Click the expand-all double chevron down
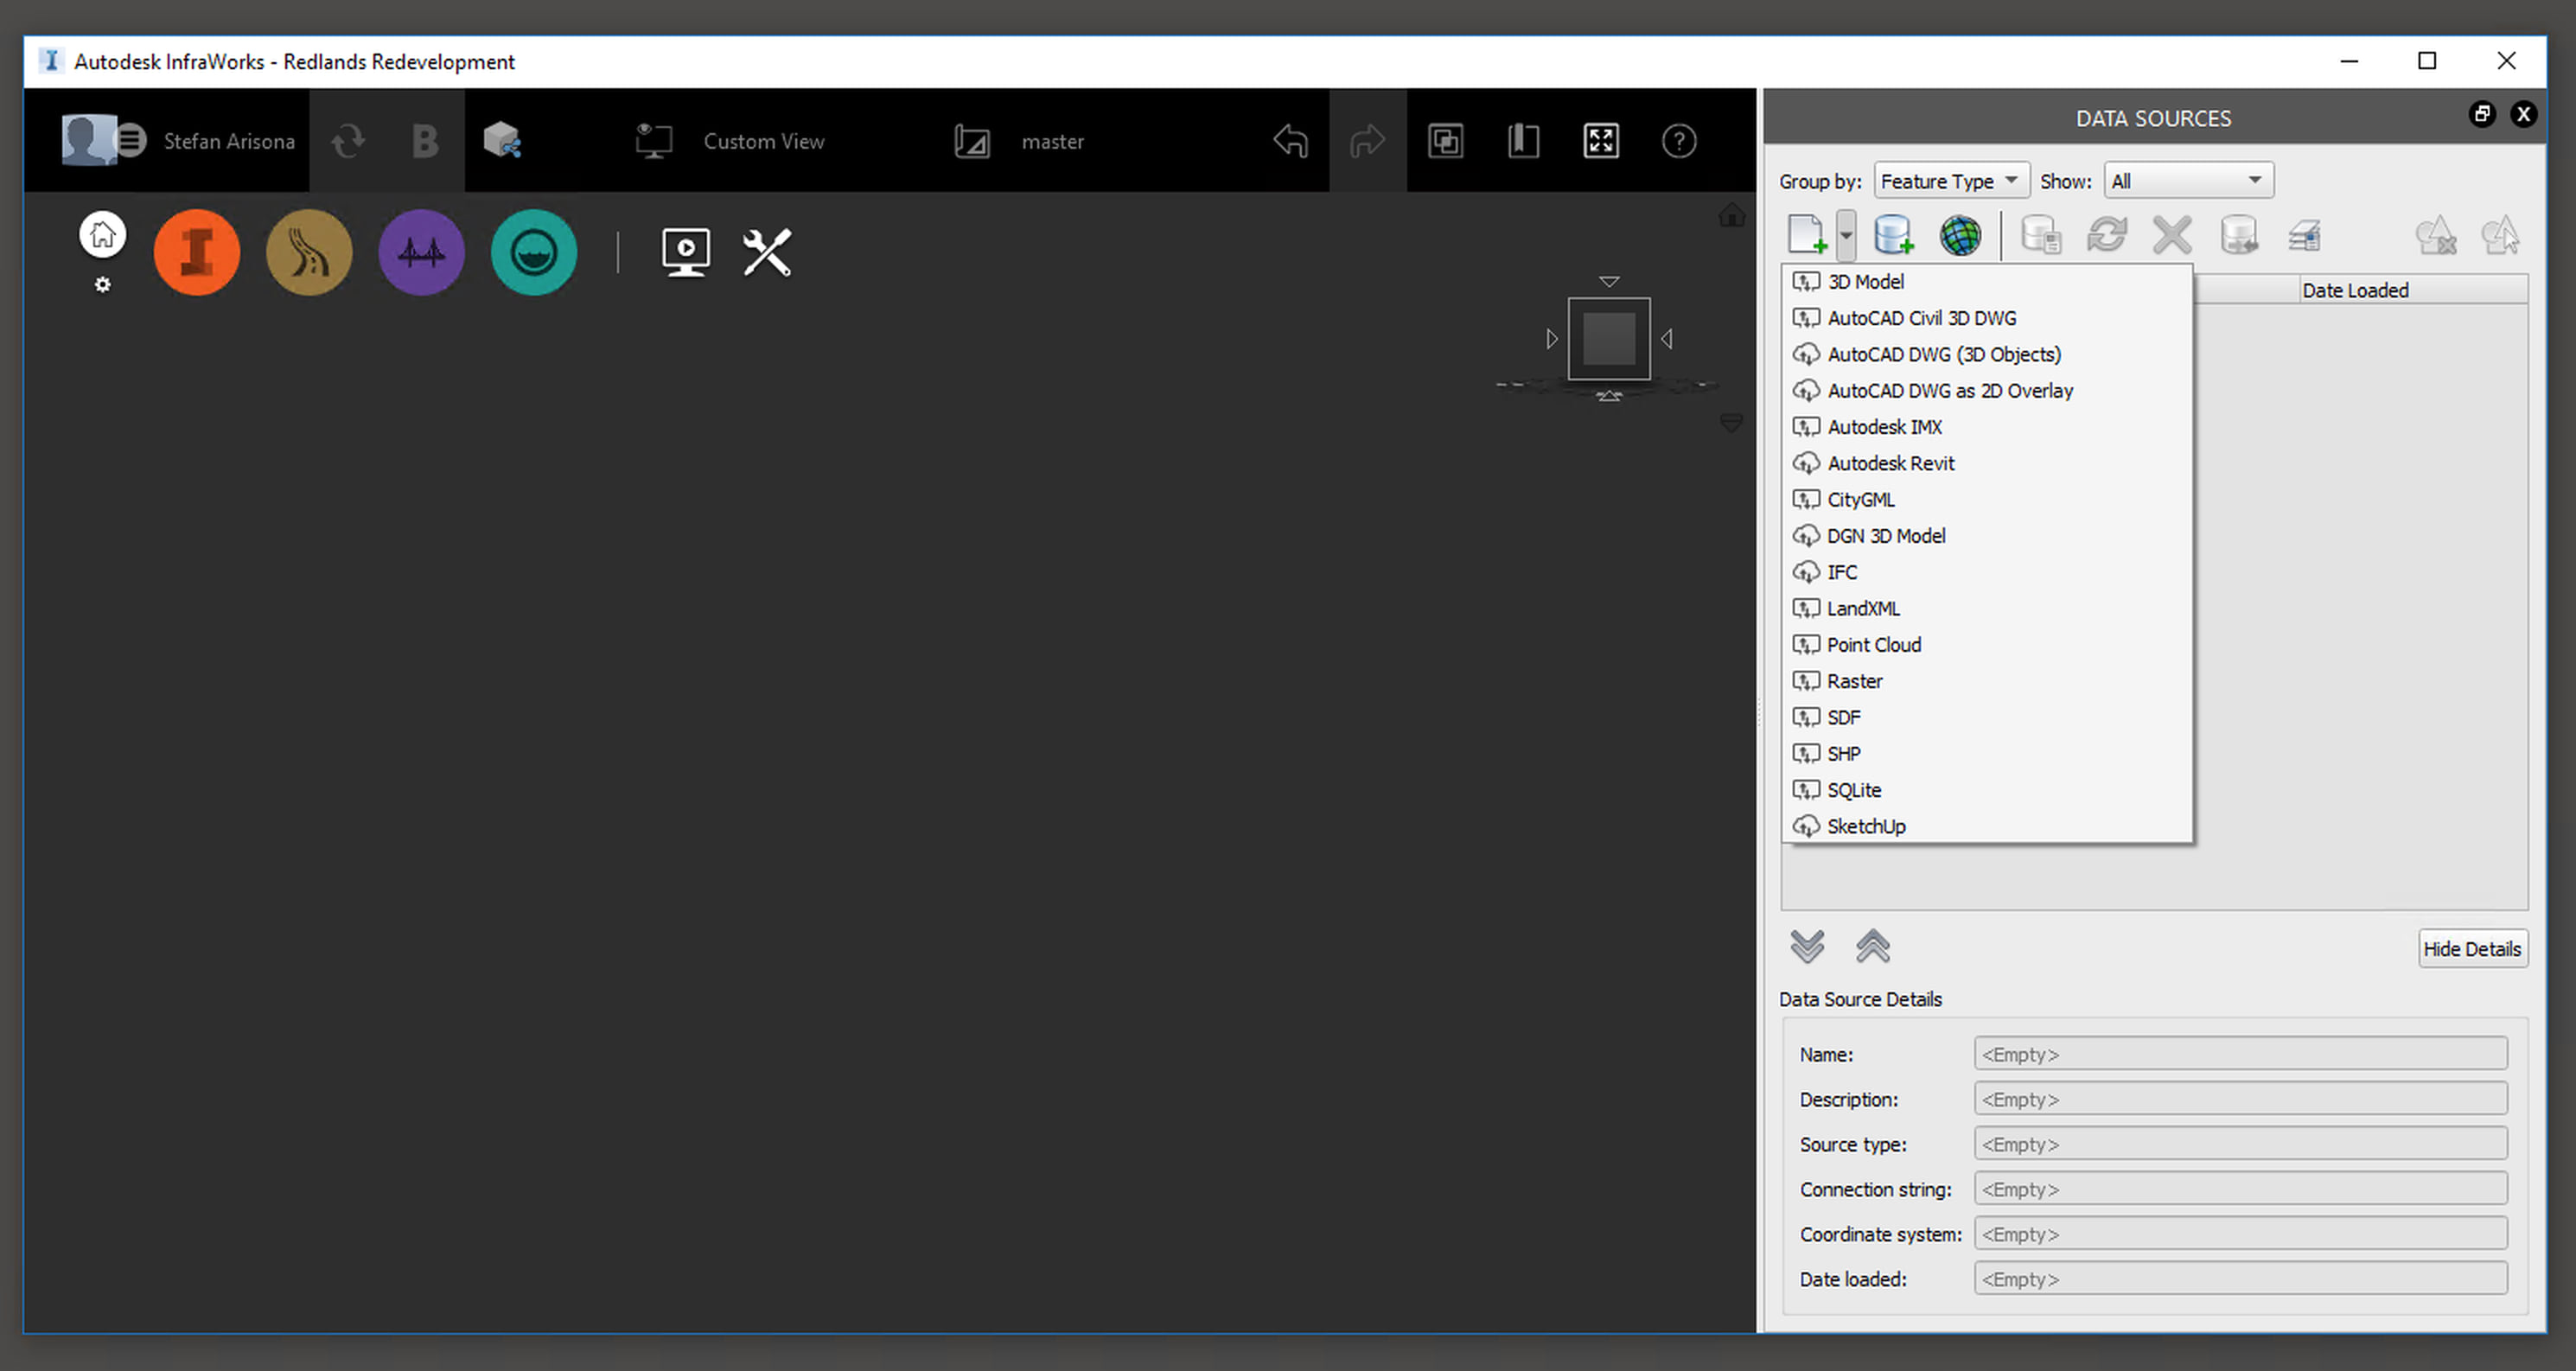Viewport: 2576px width, 1371px height. click(x=1806, y=945)
